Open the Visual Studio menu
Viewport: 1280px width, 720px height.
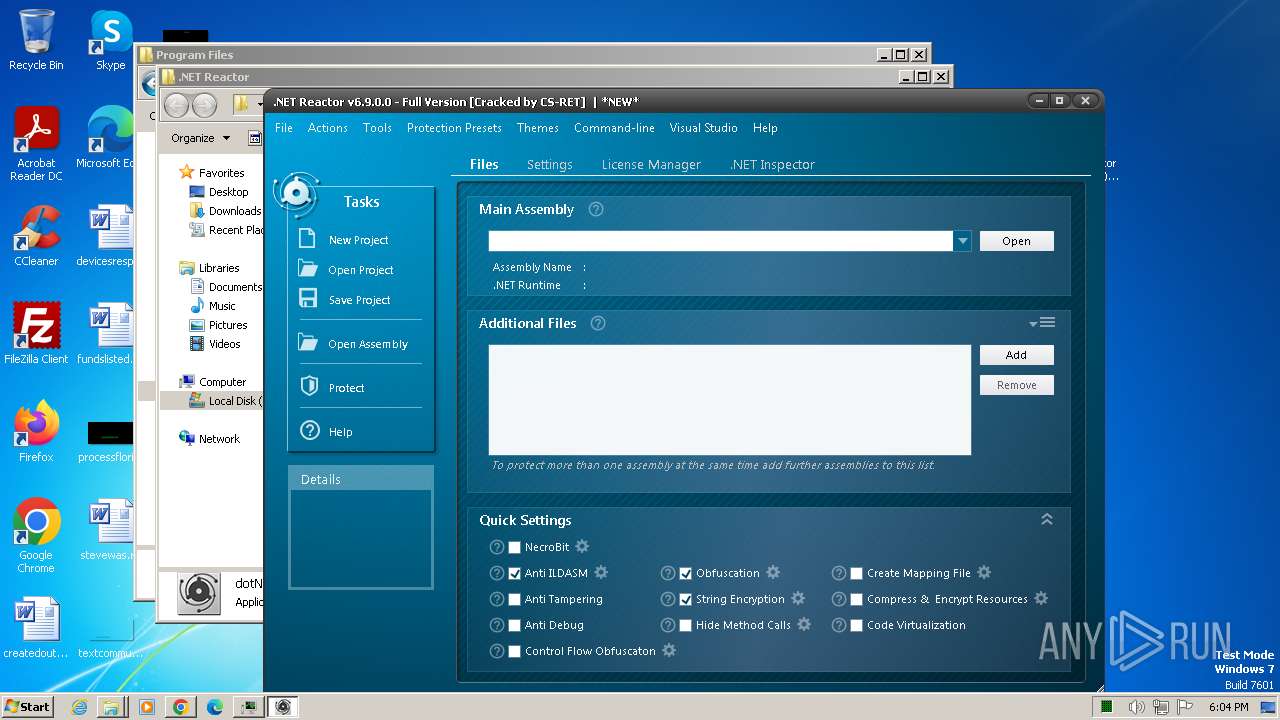click(x=703, y=128)
